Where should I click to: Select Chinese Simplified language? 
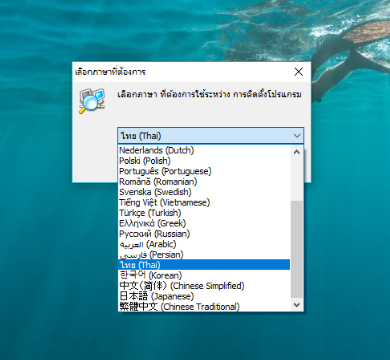click(204, 286)
